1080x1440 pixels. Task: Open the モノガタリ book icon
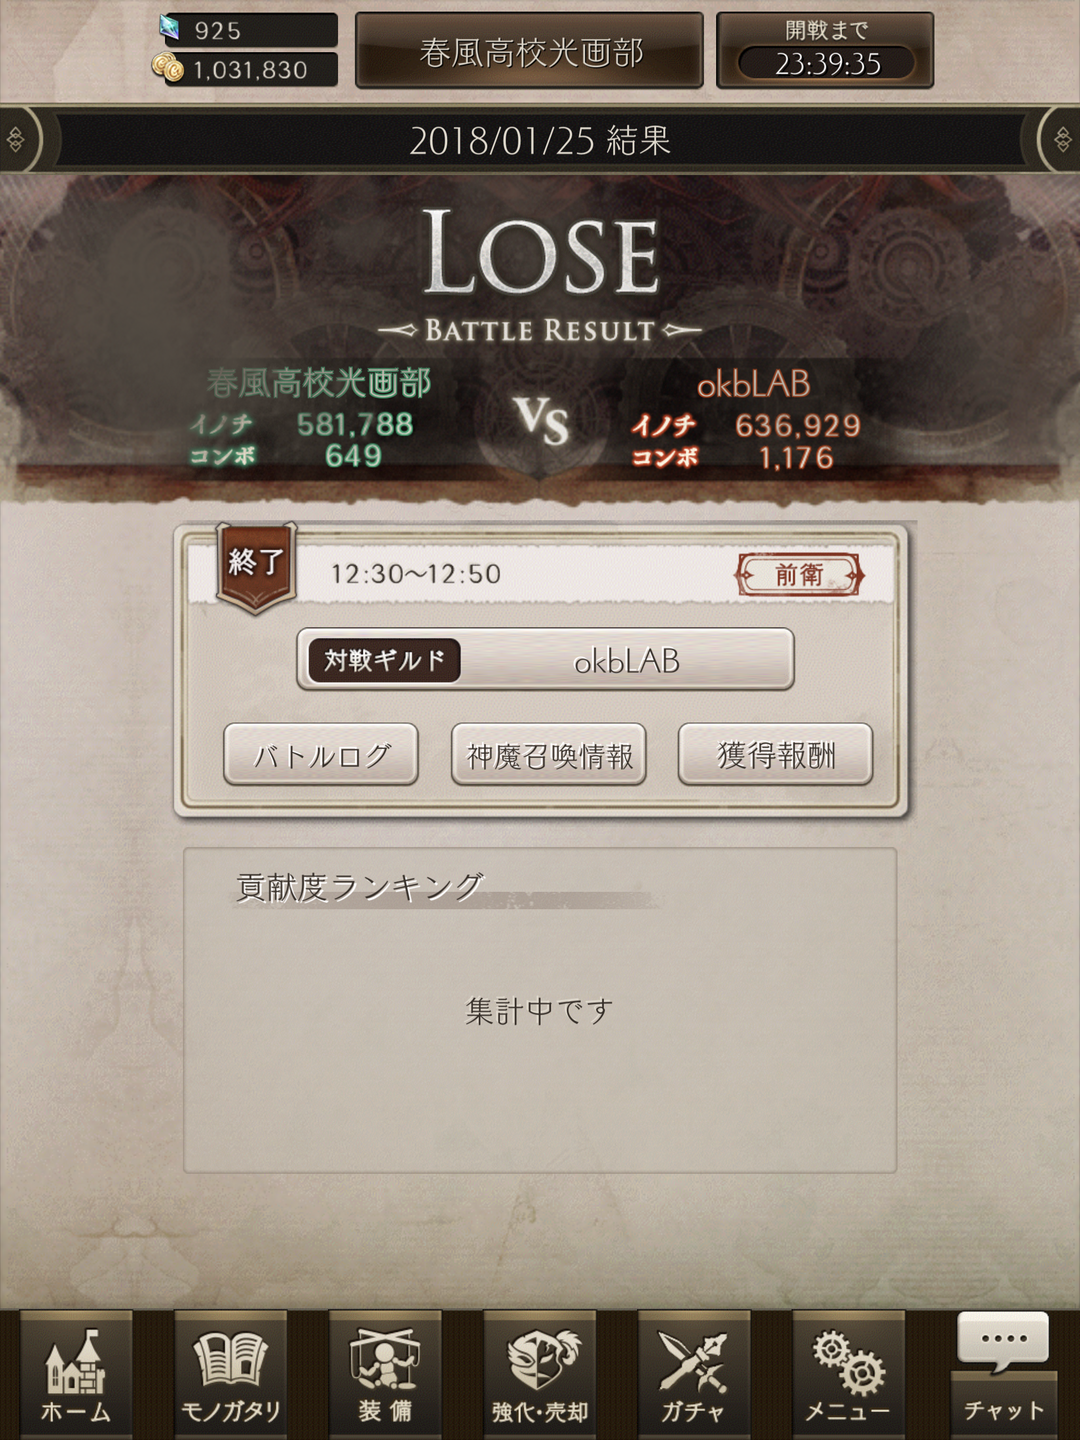click(231, 1374)
